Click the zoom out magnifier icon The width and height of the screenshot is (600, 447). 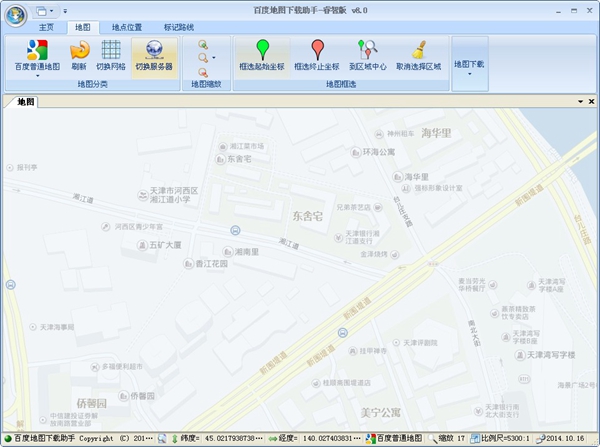(204, 72)
